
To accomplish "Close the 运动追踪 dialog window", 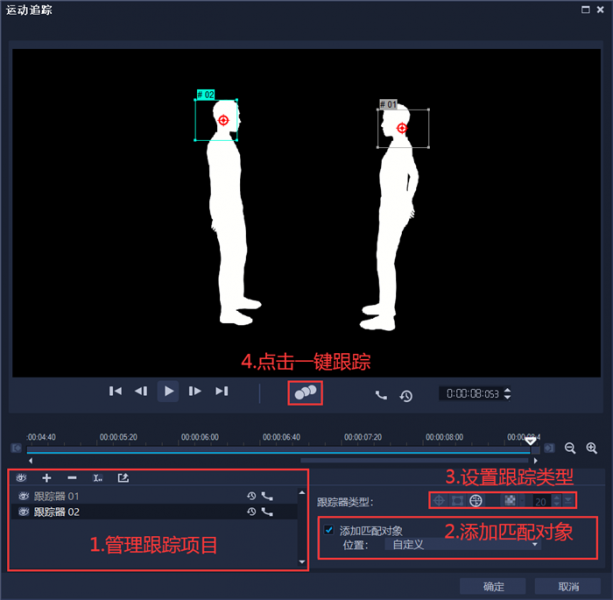I will point(600,9).
